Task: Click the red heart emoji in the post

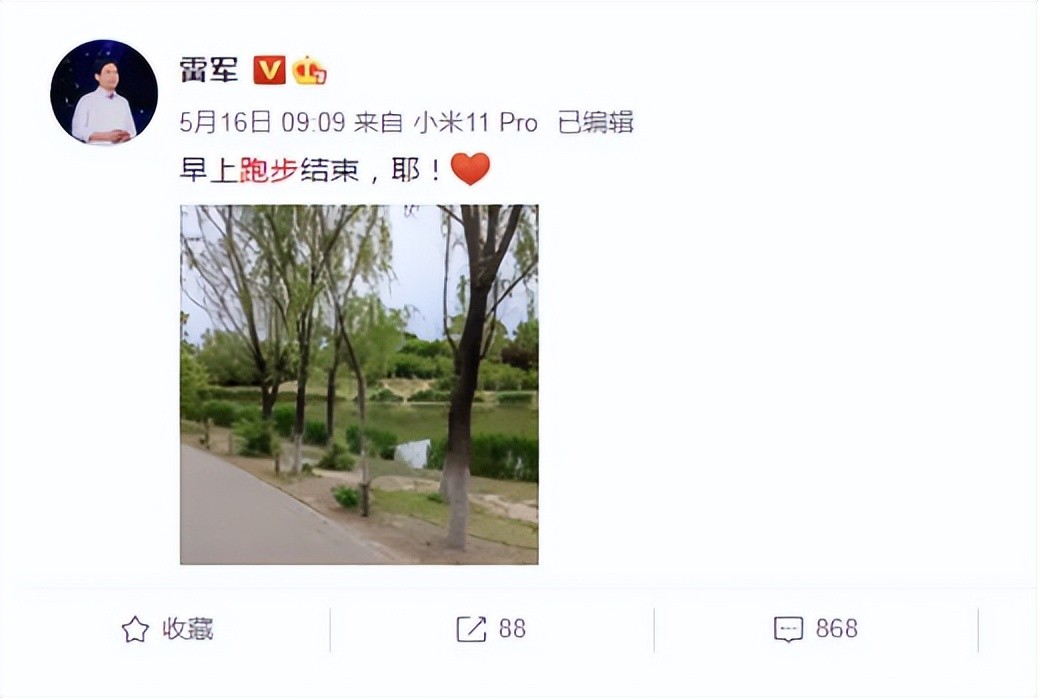Action: pyautogui.click(x=470, y=169)
